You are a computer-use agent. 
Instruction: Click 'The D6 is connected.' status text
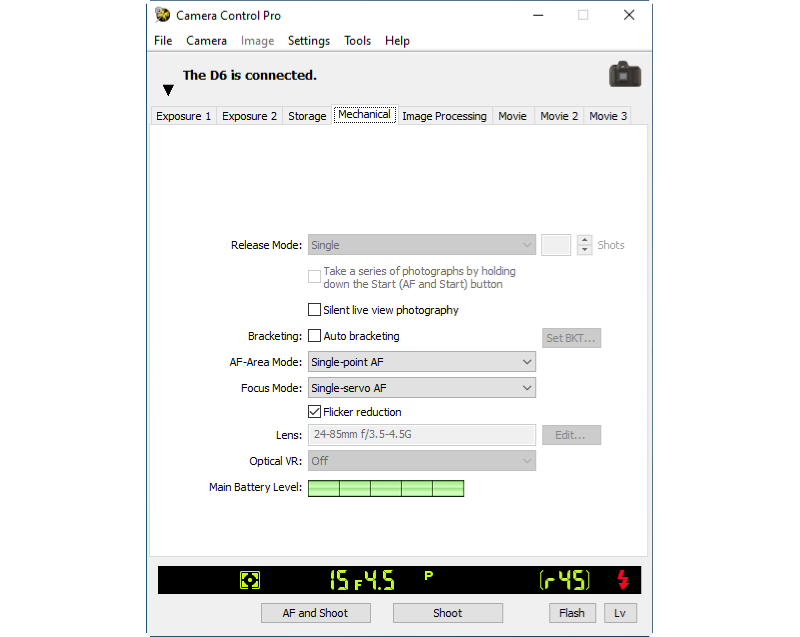(x=250, y=75)
